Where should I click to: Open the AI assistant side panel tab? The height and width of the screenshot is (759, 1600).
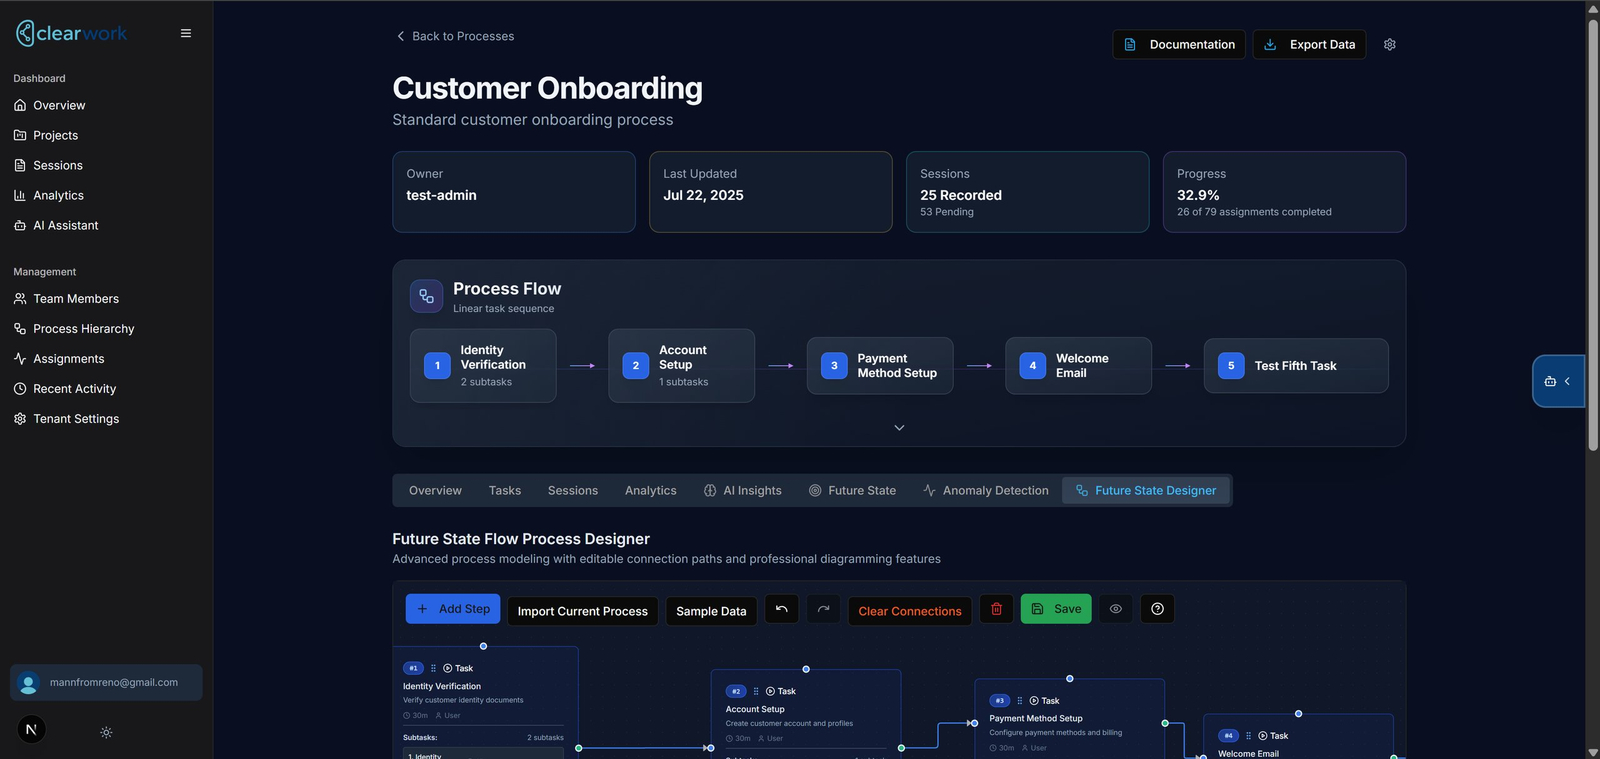tap(1558, 381)
